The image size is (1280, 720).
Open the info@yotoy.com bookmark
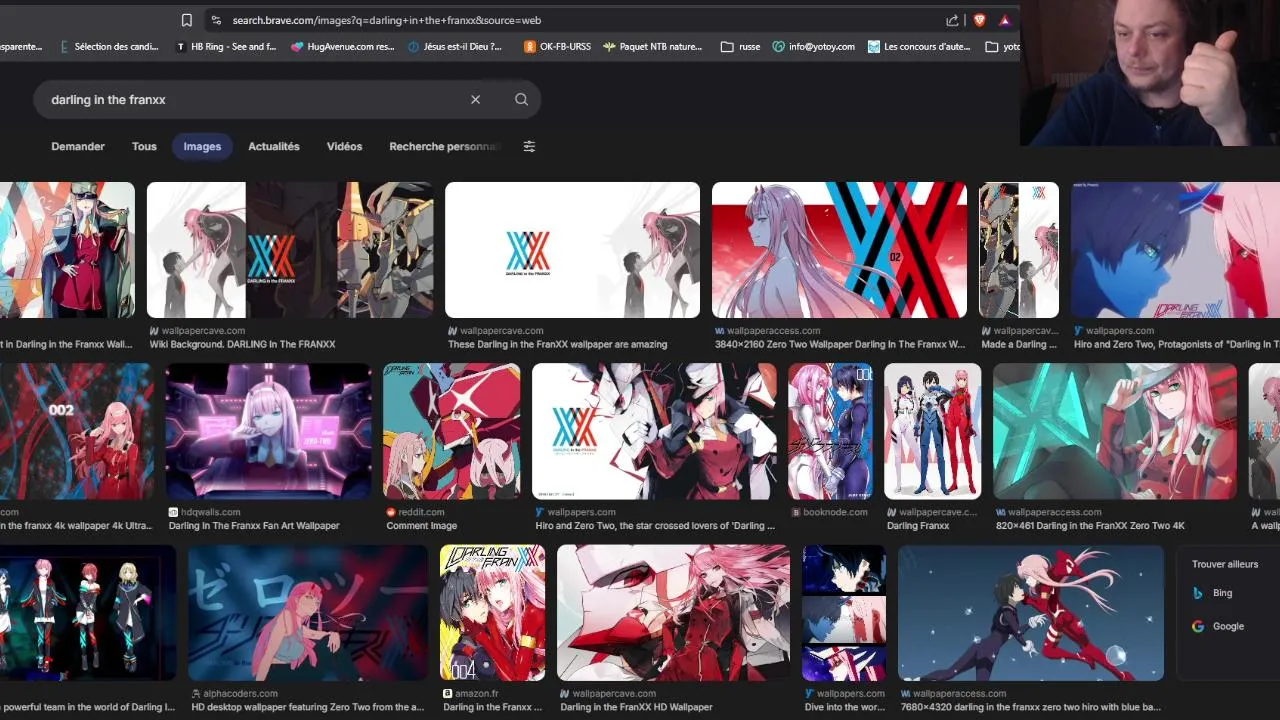click(814, 46)
